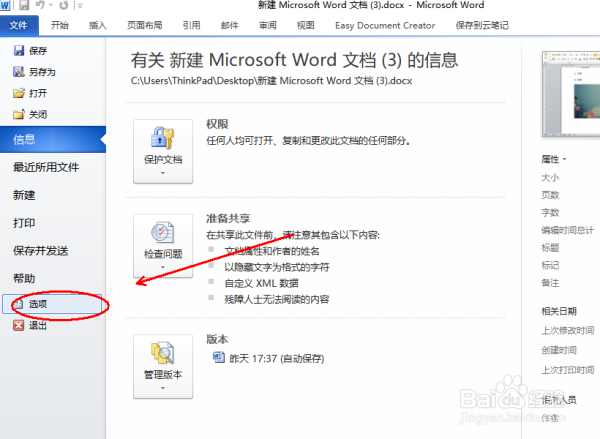The height and width of the screenshot is (439, 600).
Task: Open the 保存到云笔记 tab
Action: tap(482, 26)
